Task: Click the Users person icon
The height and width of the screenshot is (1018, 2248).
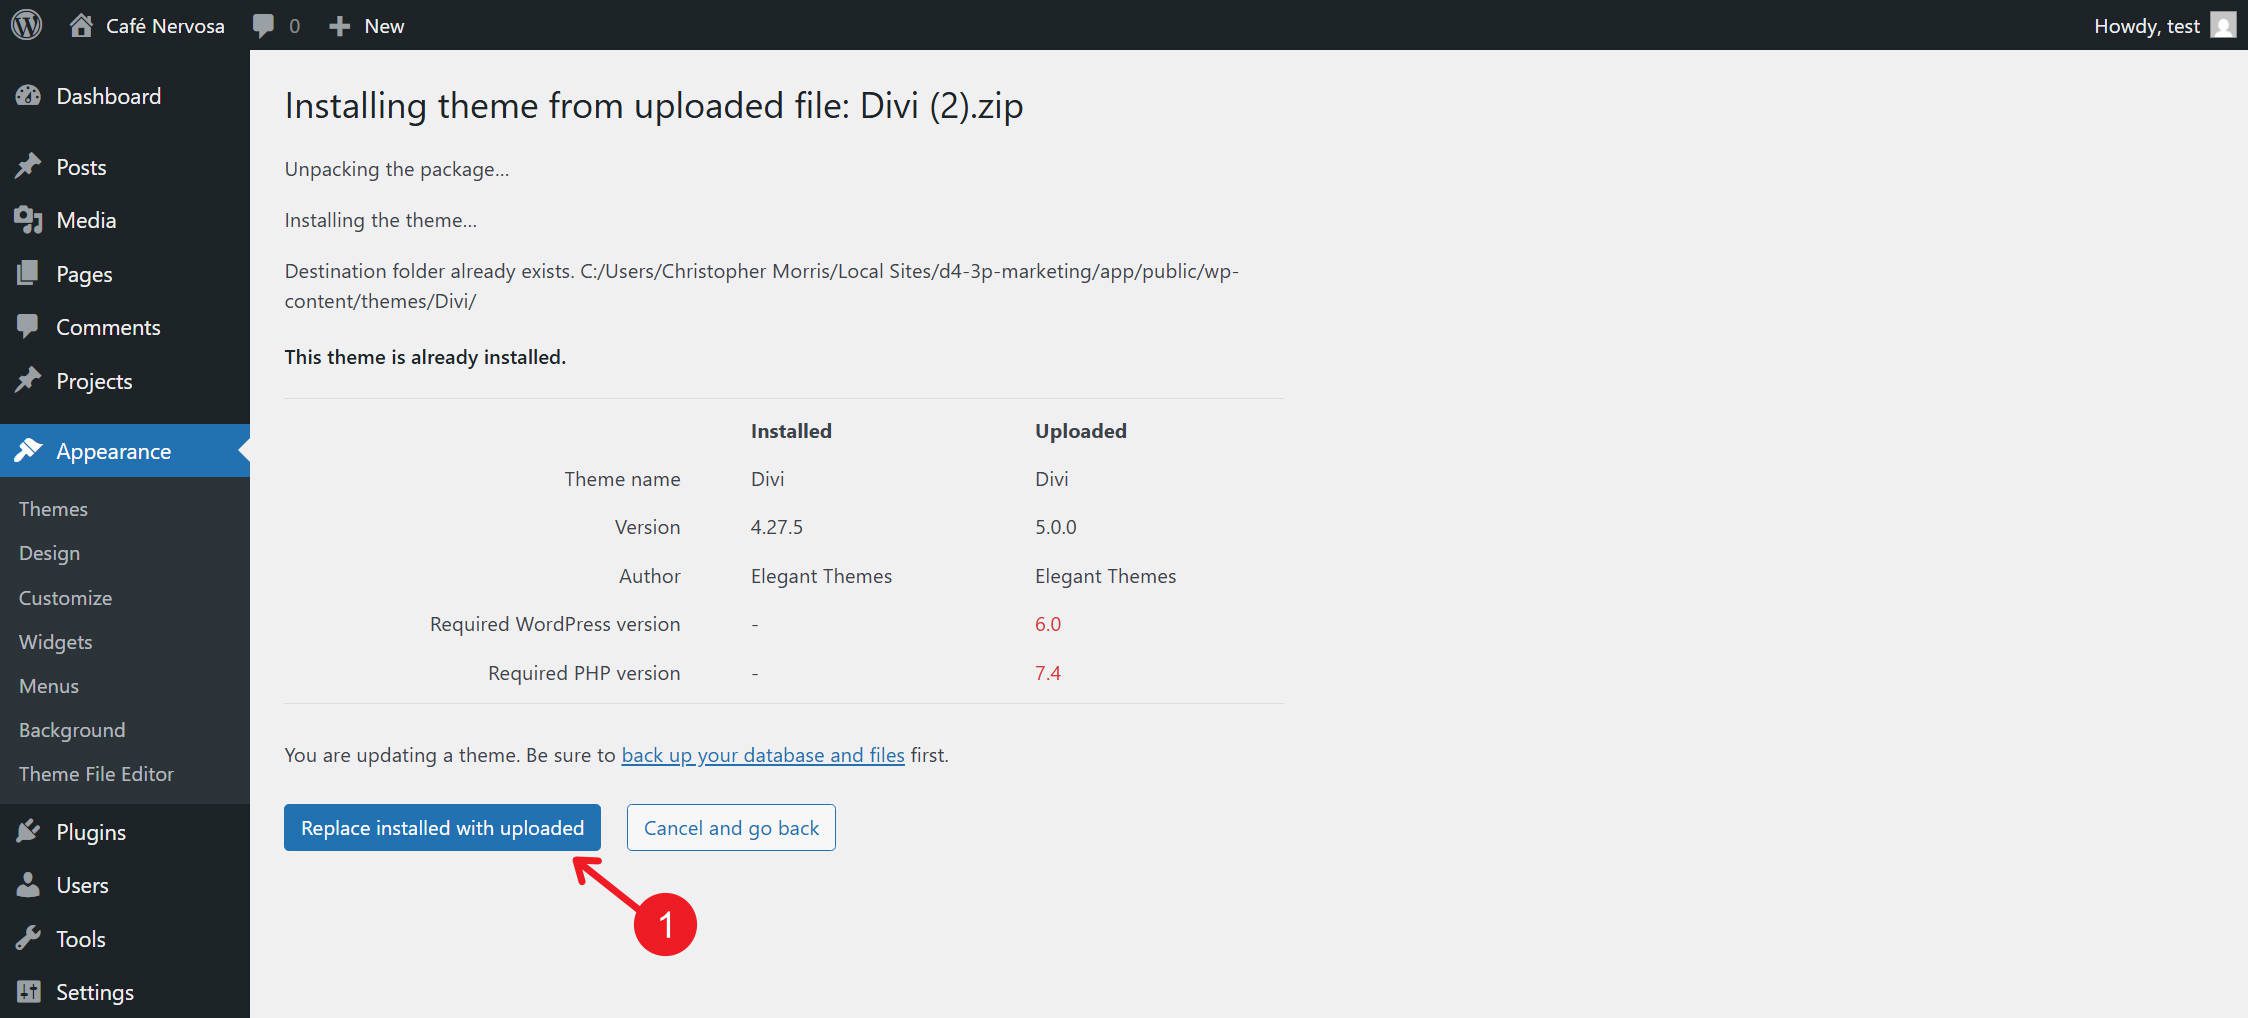Action: [x=29, y=884]
